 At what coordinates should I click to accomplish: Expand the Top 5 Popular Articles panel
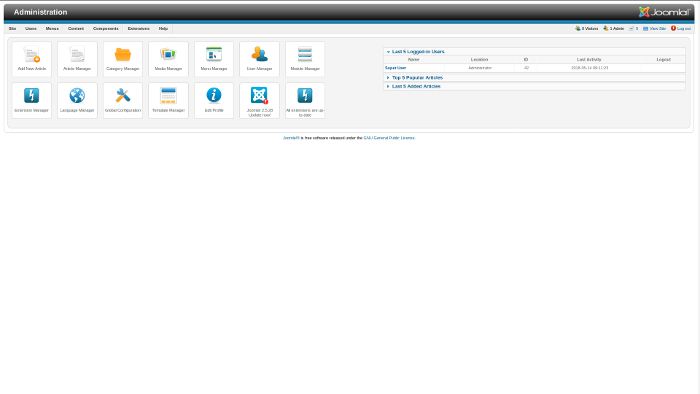[417, 78]
